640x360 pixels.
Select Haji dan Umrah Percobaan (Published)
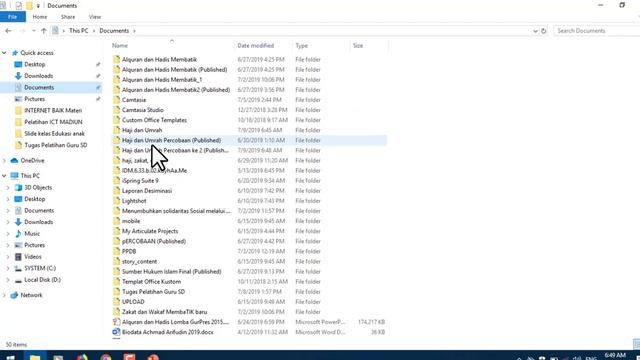(171, 140)
